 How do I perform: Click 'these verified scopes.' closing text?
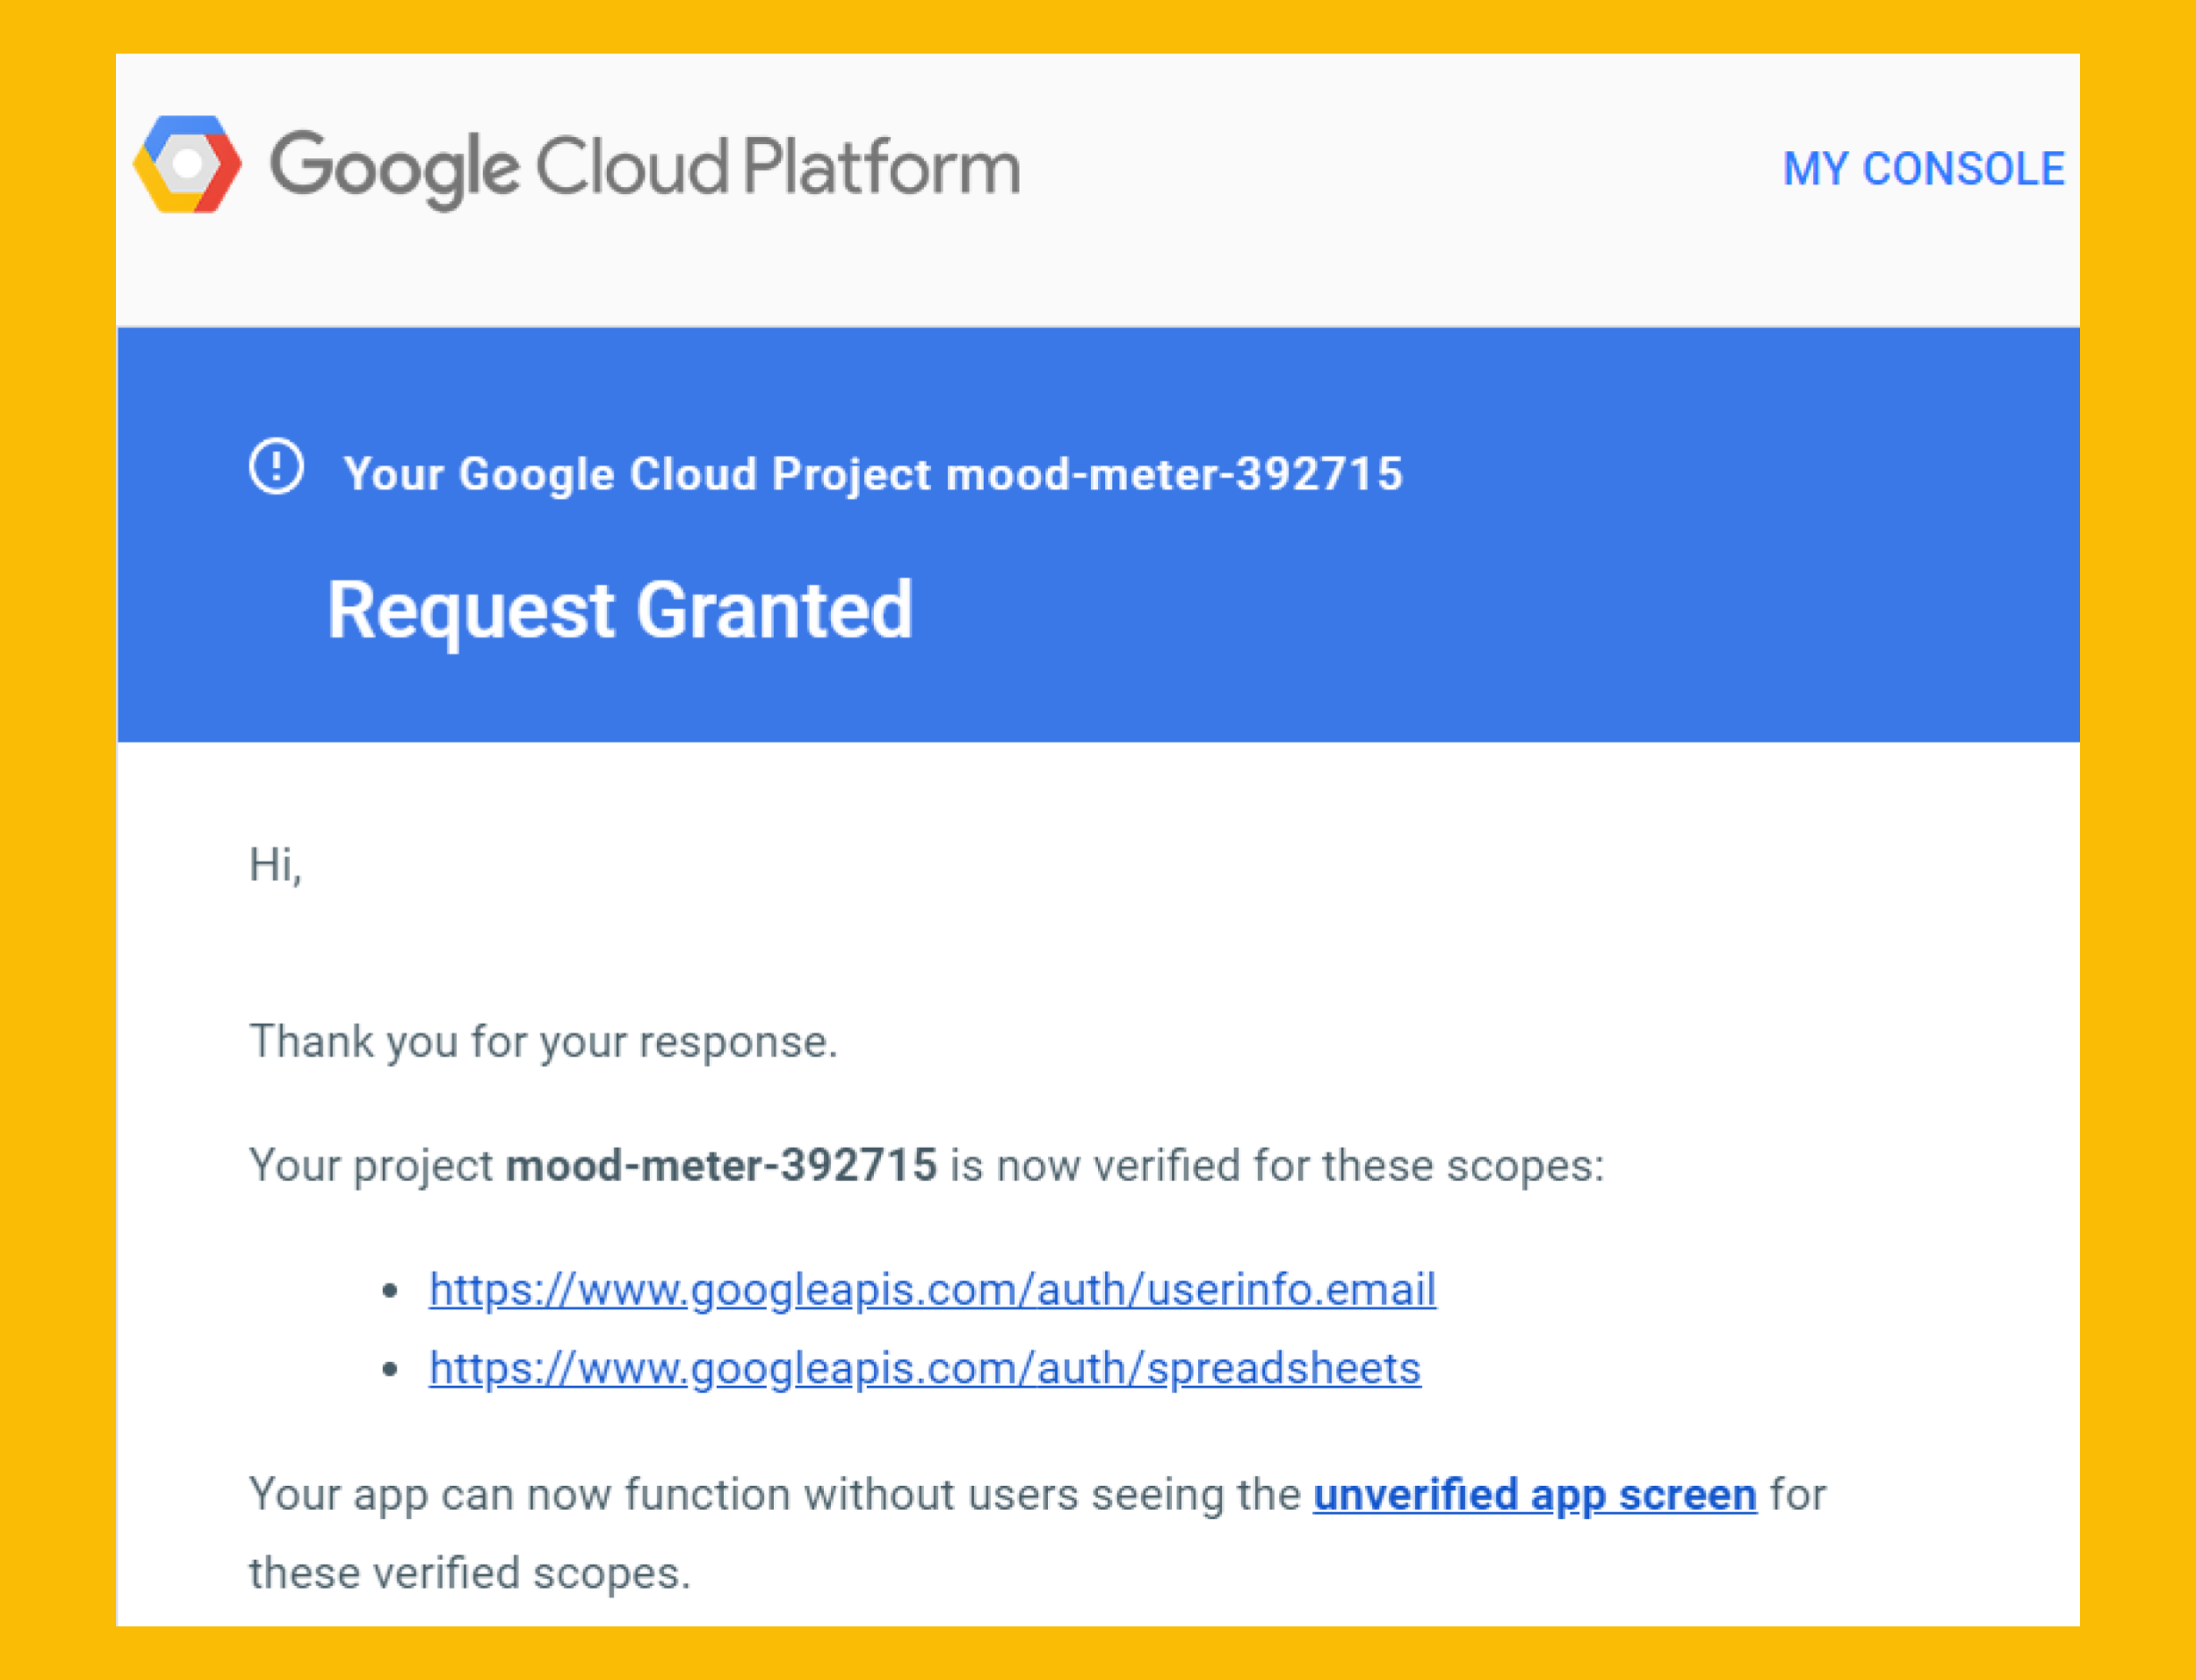[x=470, y=1573]
